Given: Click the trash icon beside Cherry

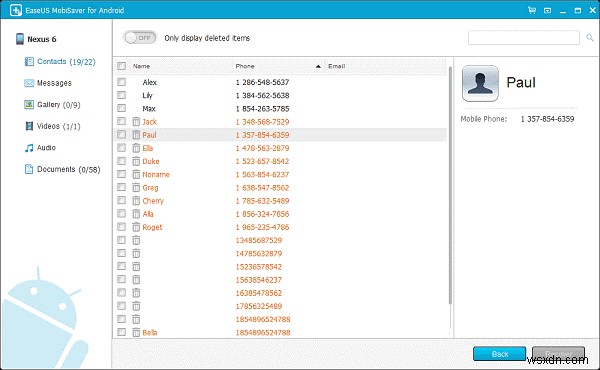Looking at the screenshot, I should click(136, 200).
